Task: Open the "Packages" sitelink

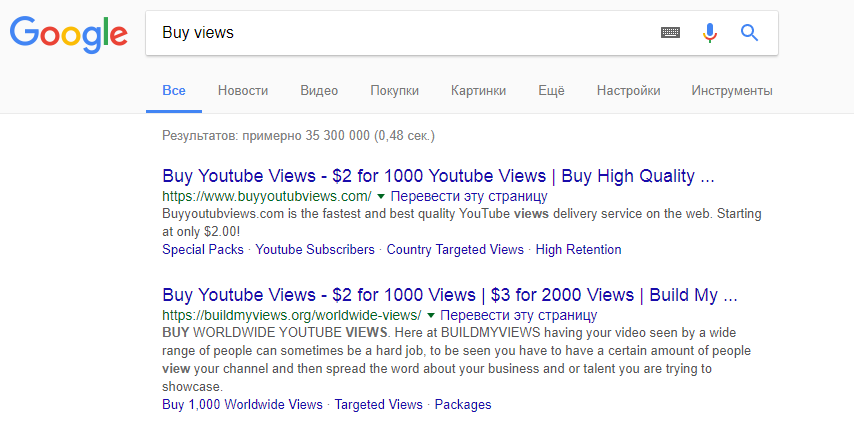Action: pyautogui.click(x=463, y=405)
